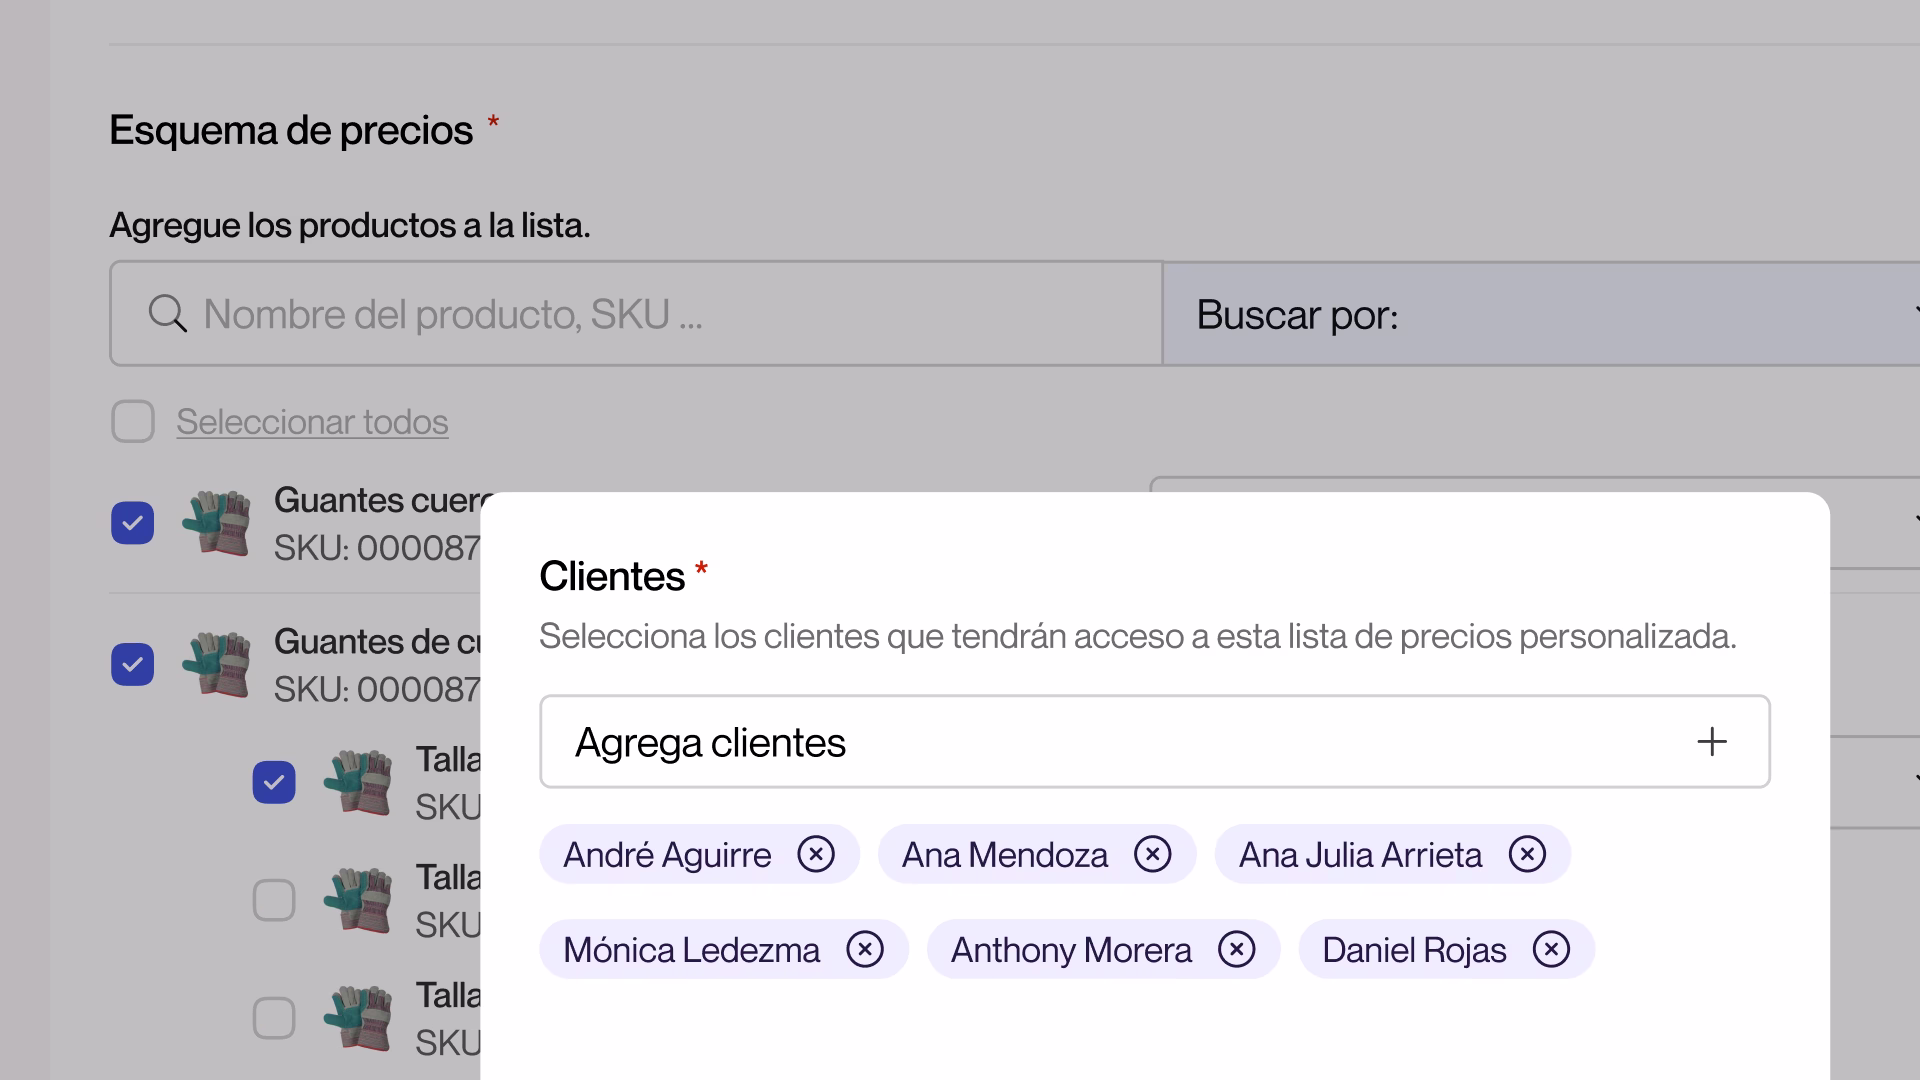Remove Mónica Ledezma from the clients list

click(x=865, y=950)
